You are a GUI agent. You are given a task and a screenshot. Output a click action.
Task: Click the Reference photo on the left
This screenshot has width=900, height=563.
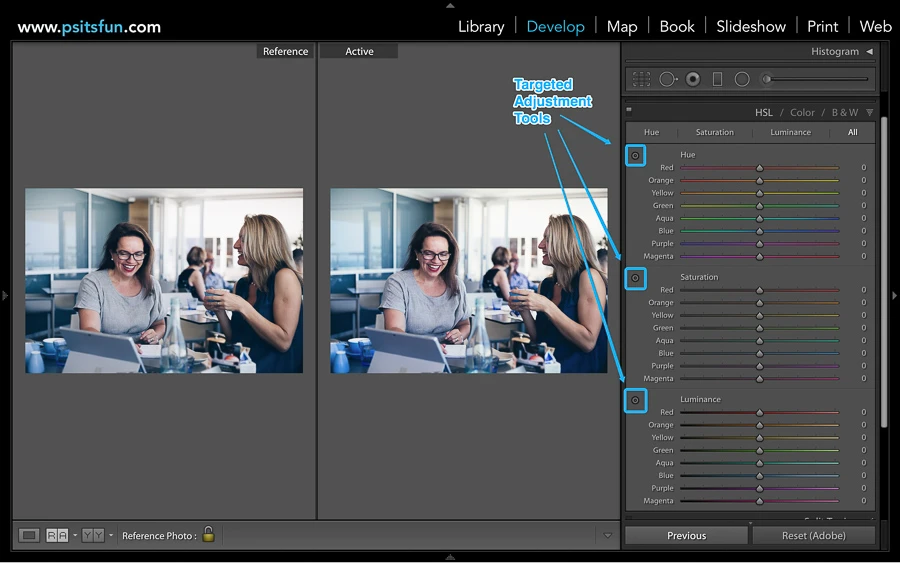pyautogui.click(x=164, y=281)
